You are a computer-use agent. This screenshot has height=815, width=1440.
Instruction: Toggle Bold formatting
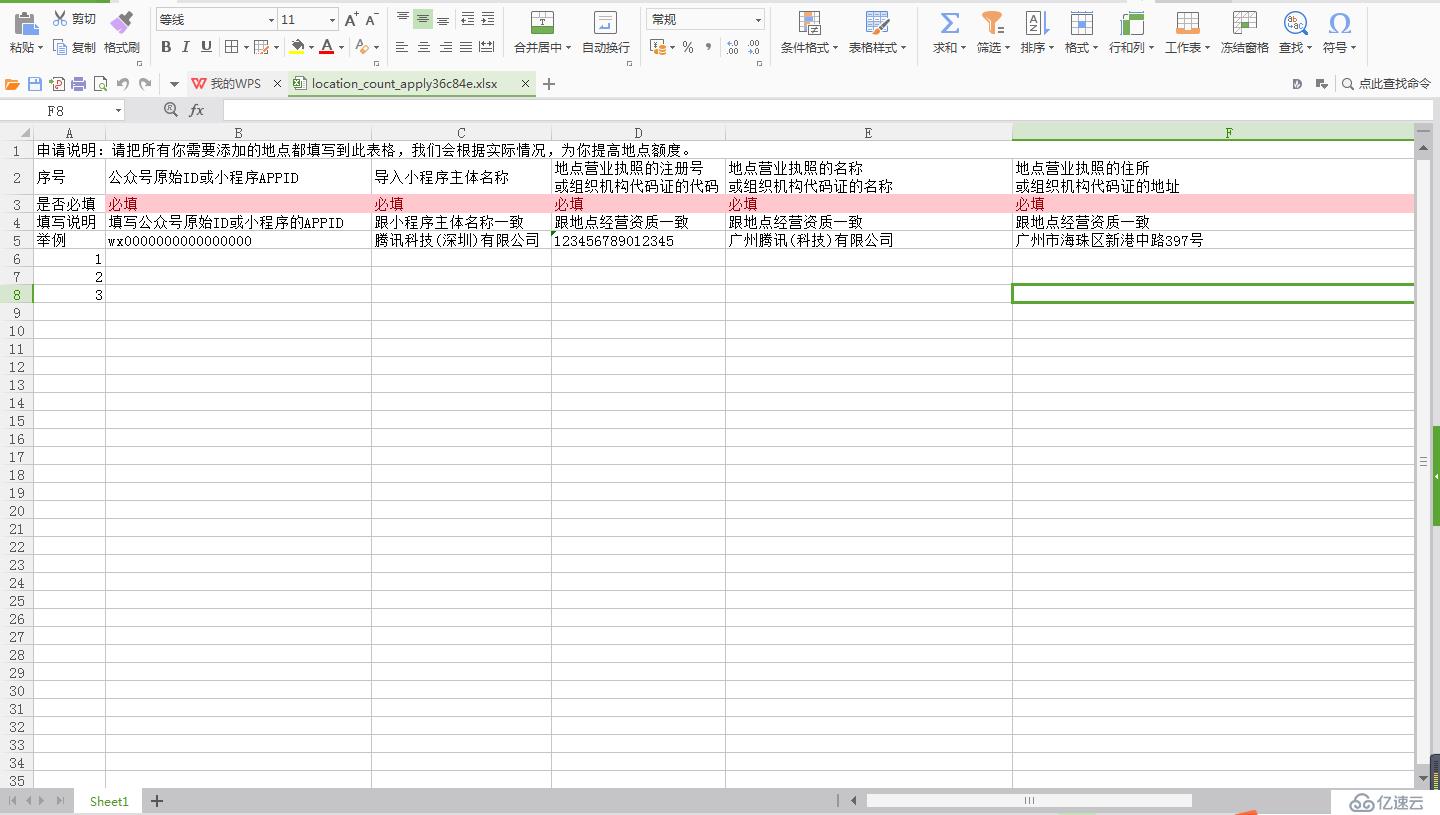tap(166, 47)
